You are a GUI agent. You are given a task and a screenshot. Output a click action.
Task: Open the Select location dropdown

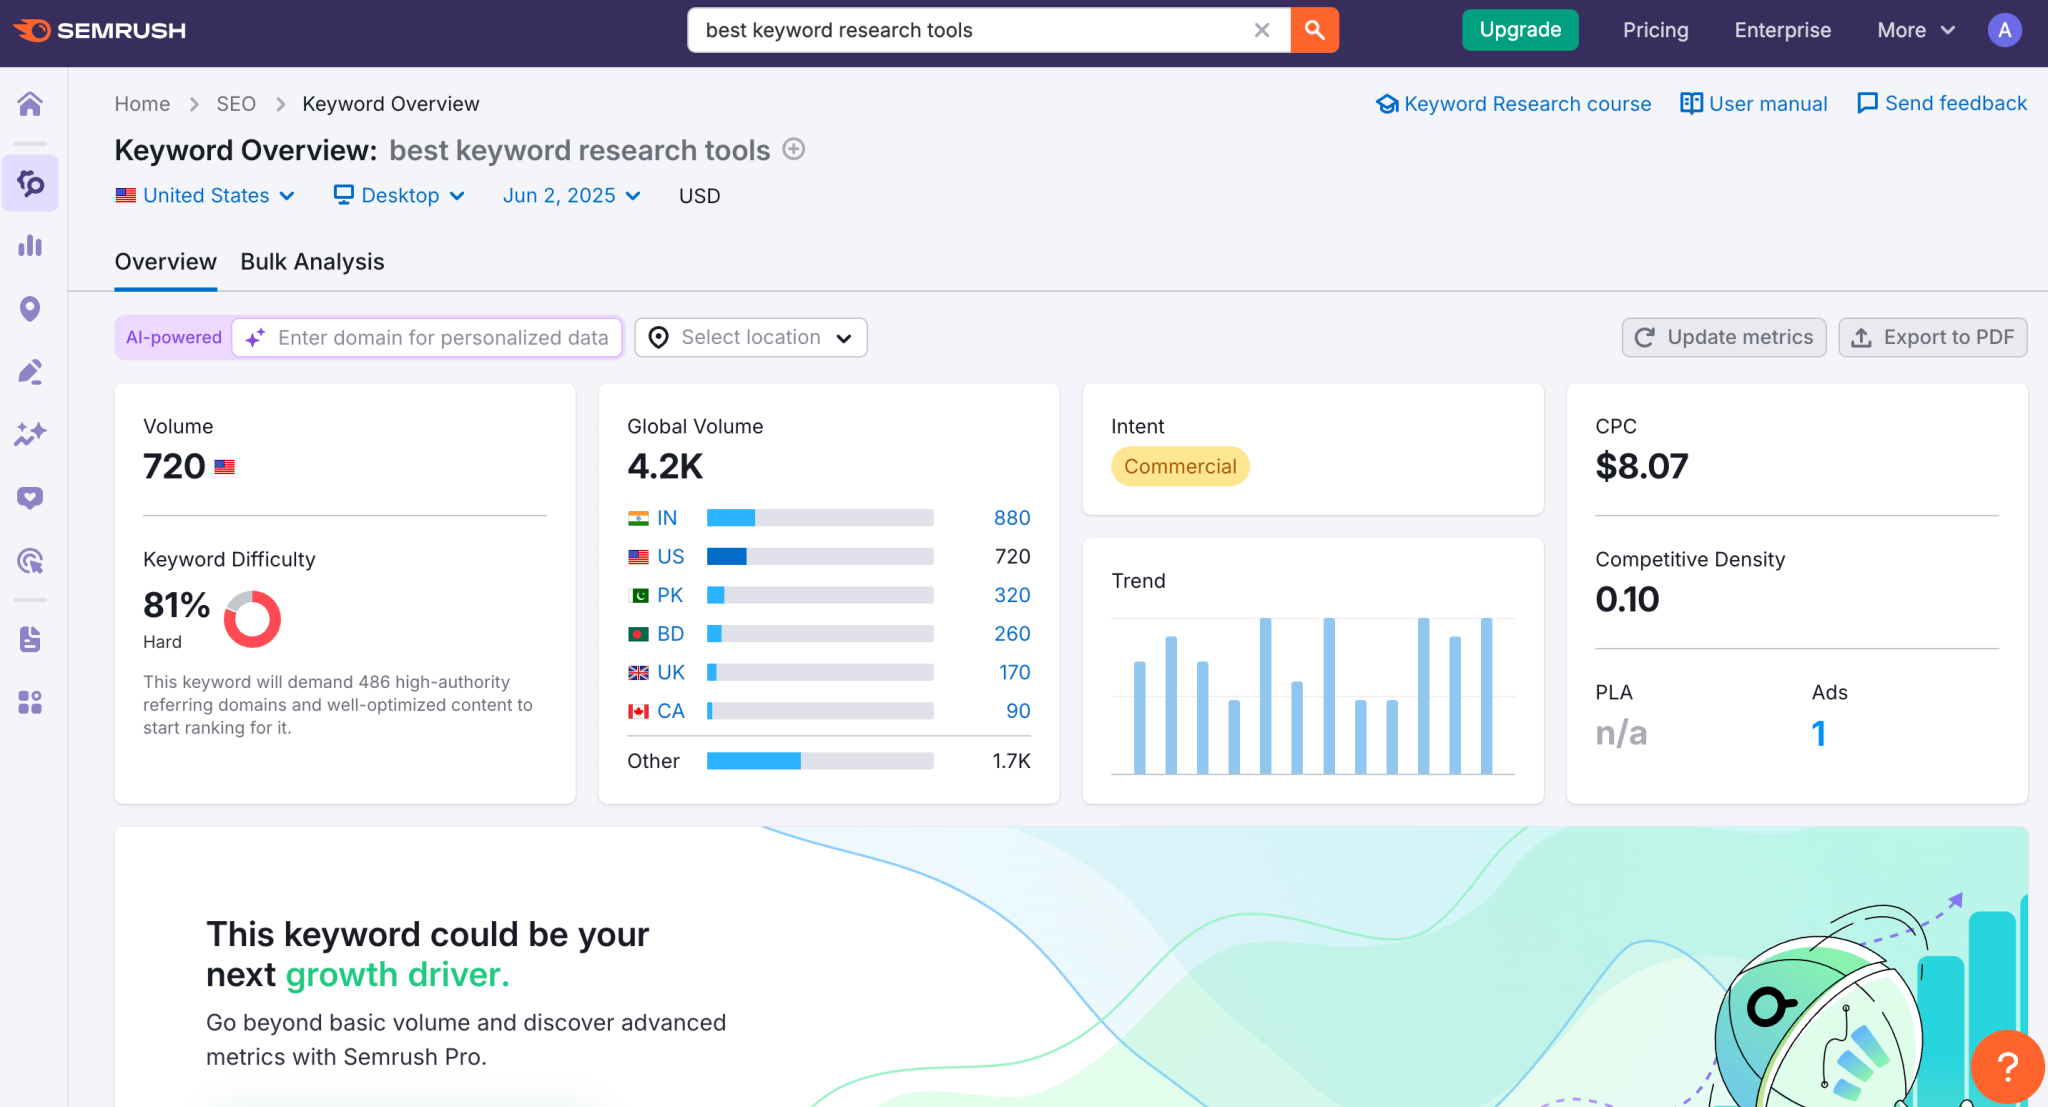(749, 337)
